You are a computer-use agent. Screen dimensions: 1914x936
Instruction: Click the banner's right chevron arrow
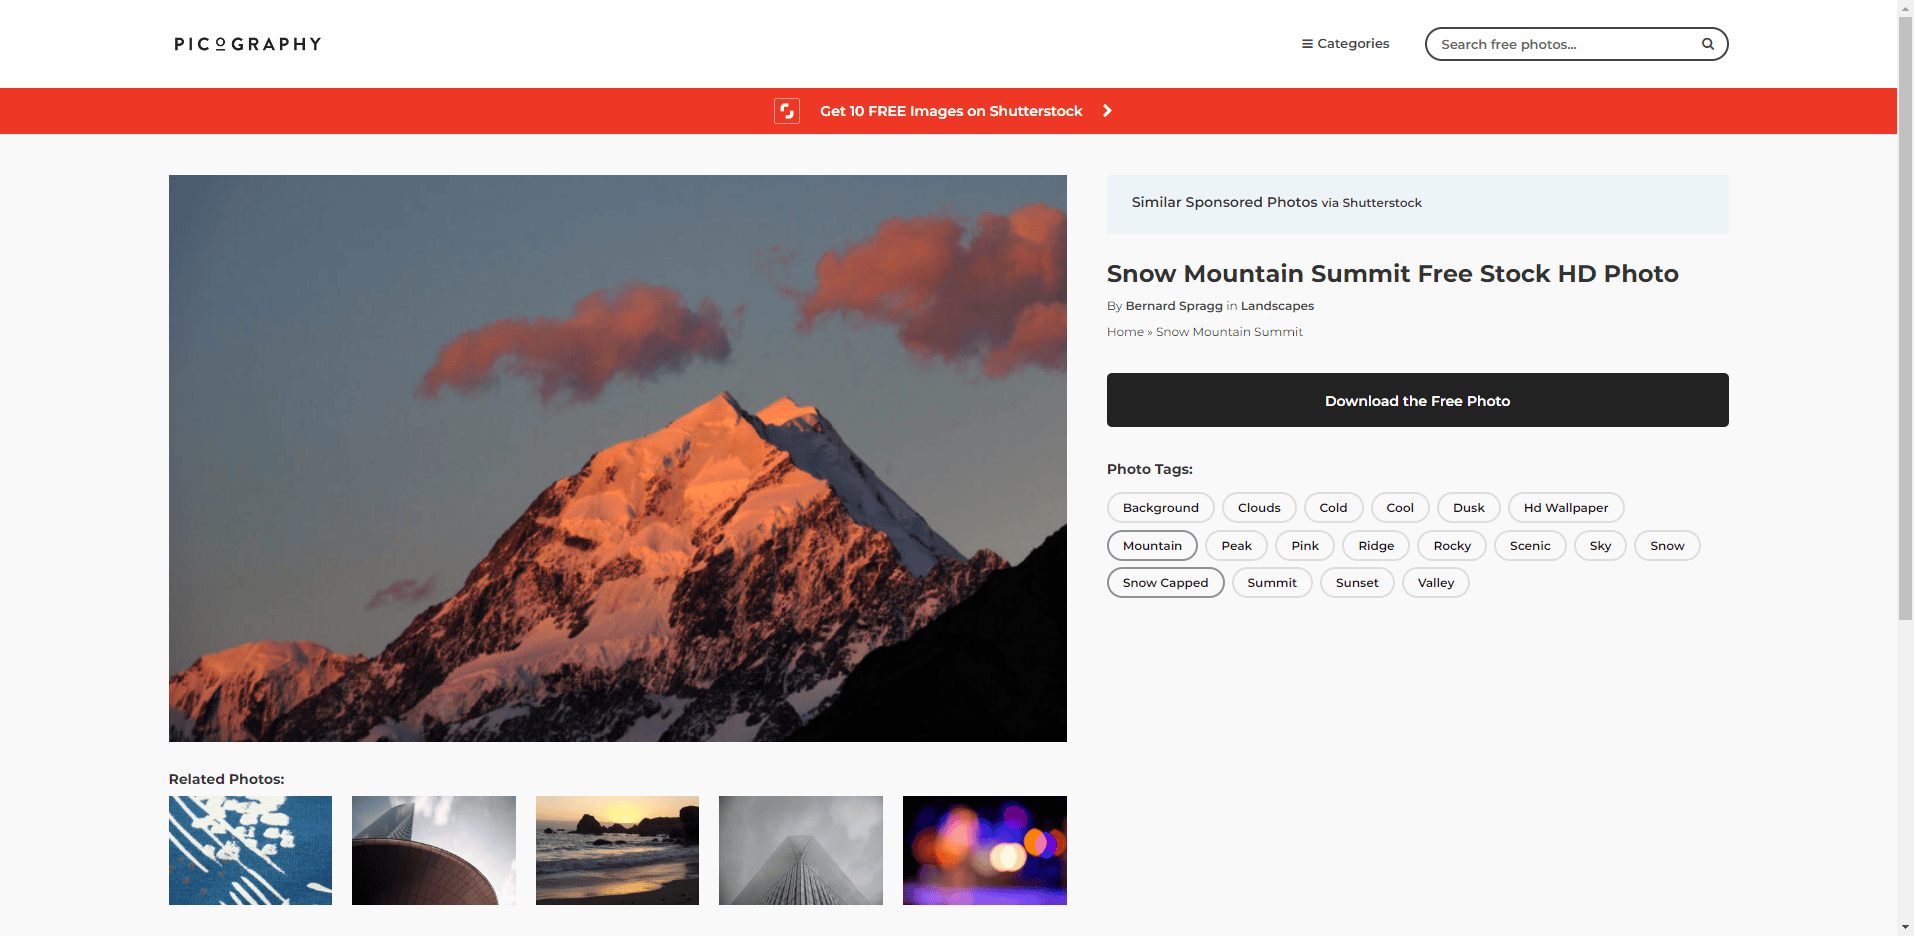1107,111
